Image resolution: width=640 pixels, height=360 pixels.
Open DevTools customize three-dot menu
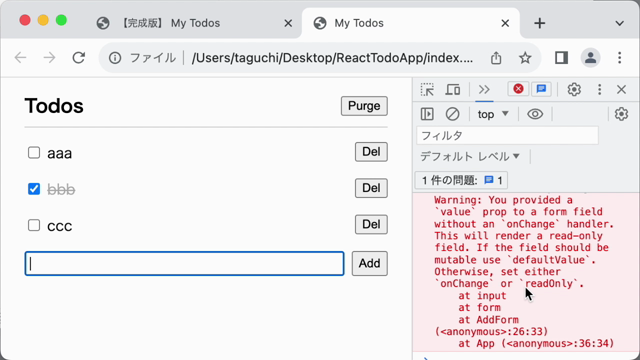tap(599, 89)
